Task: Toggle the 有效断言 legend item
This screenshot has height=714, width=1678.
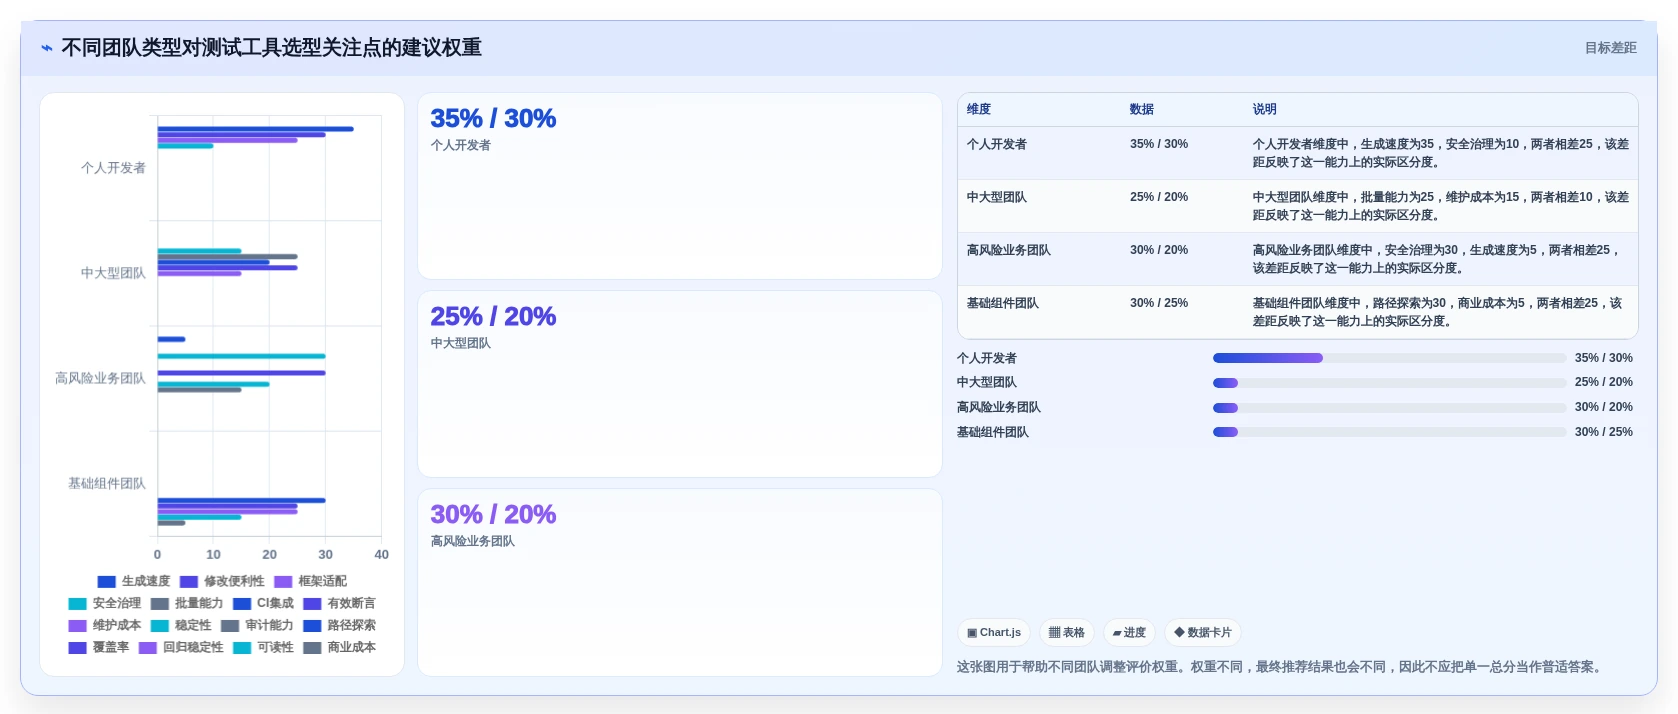Action: click(339, 603)
